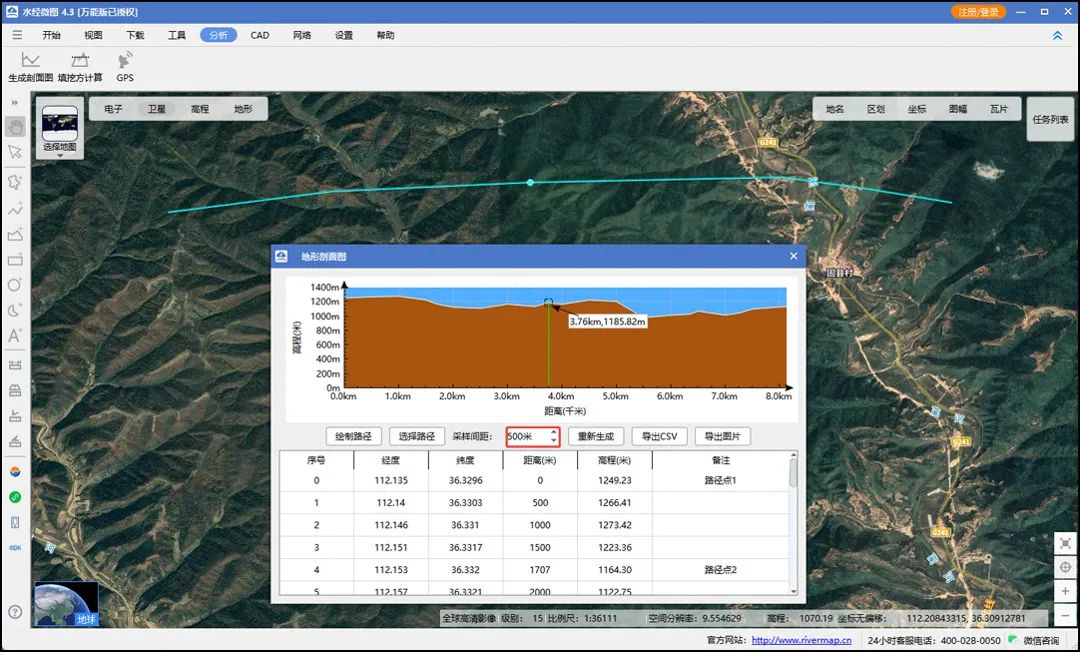Open the 选择地图 map selector dropdown
The image size is (1080, 652).
click(x=60, y=130)
